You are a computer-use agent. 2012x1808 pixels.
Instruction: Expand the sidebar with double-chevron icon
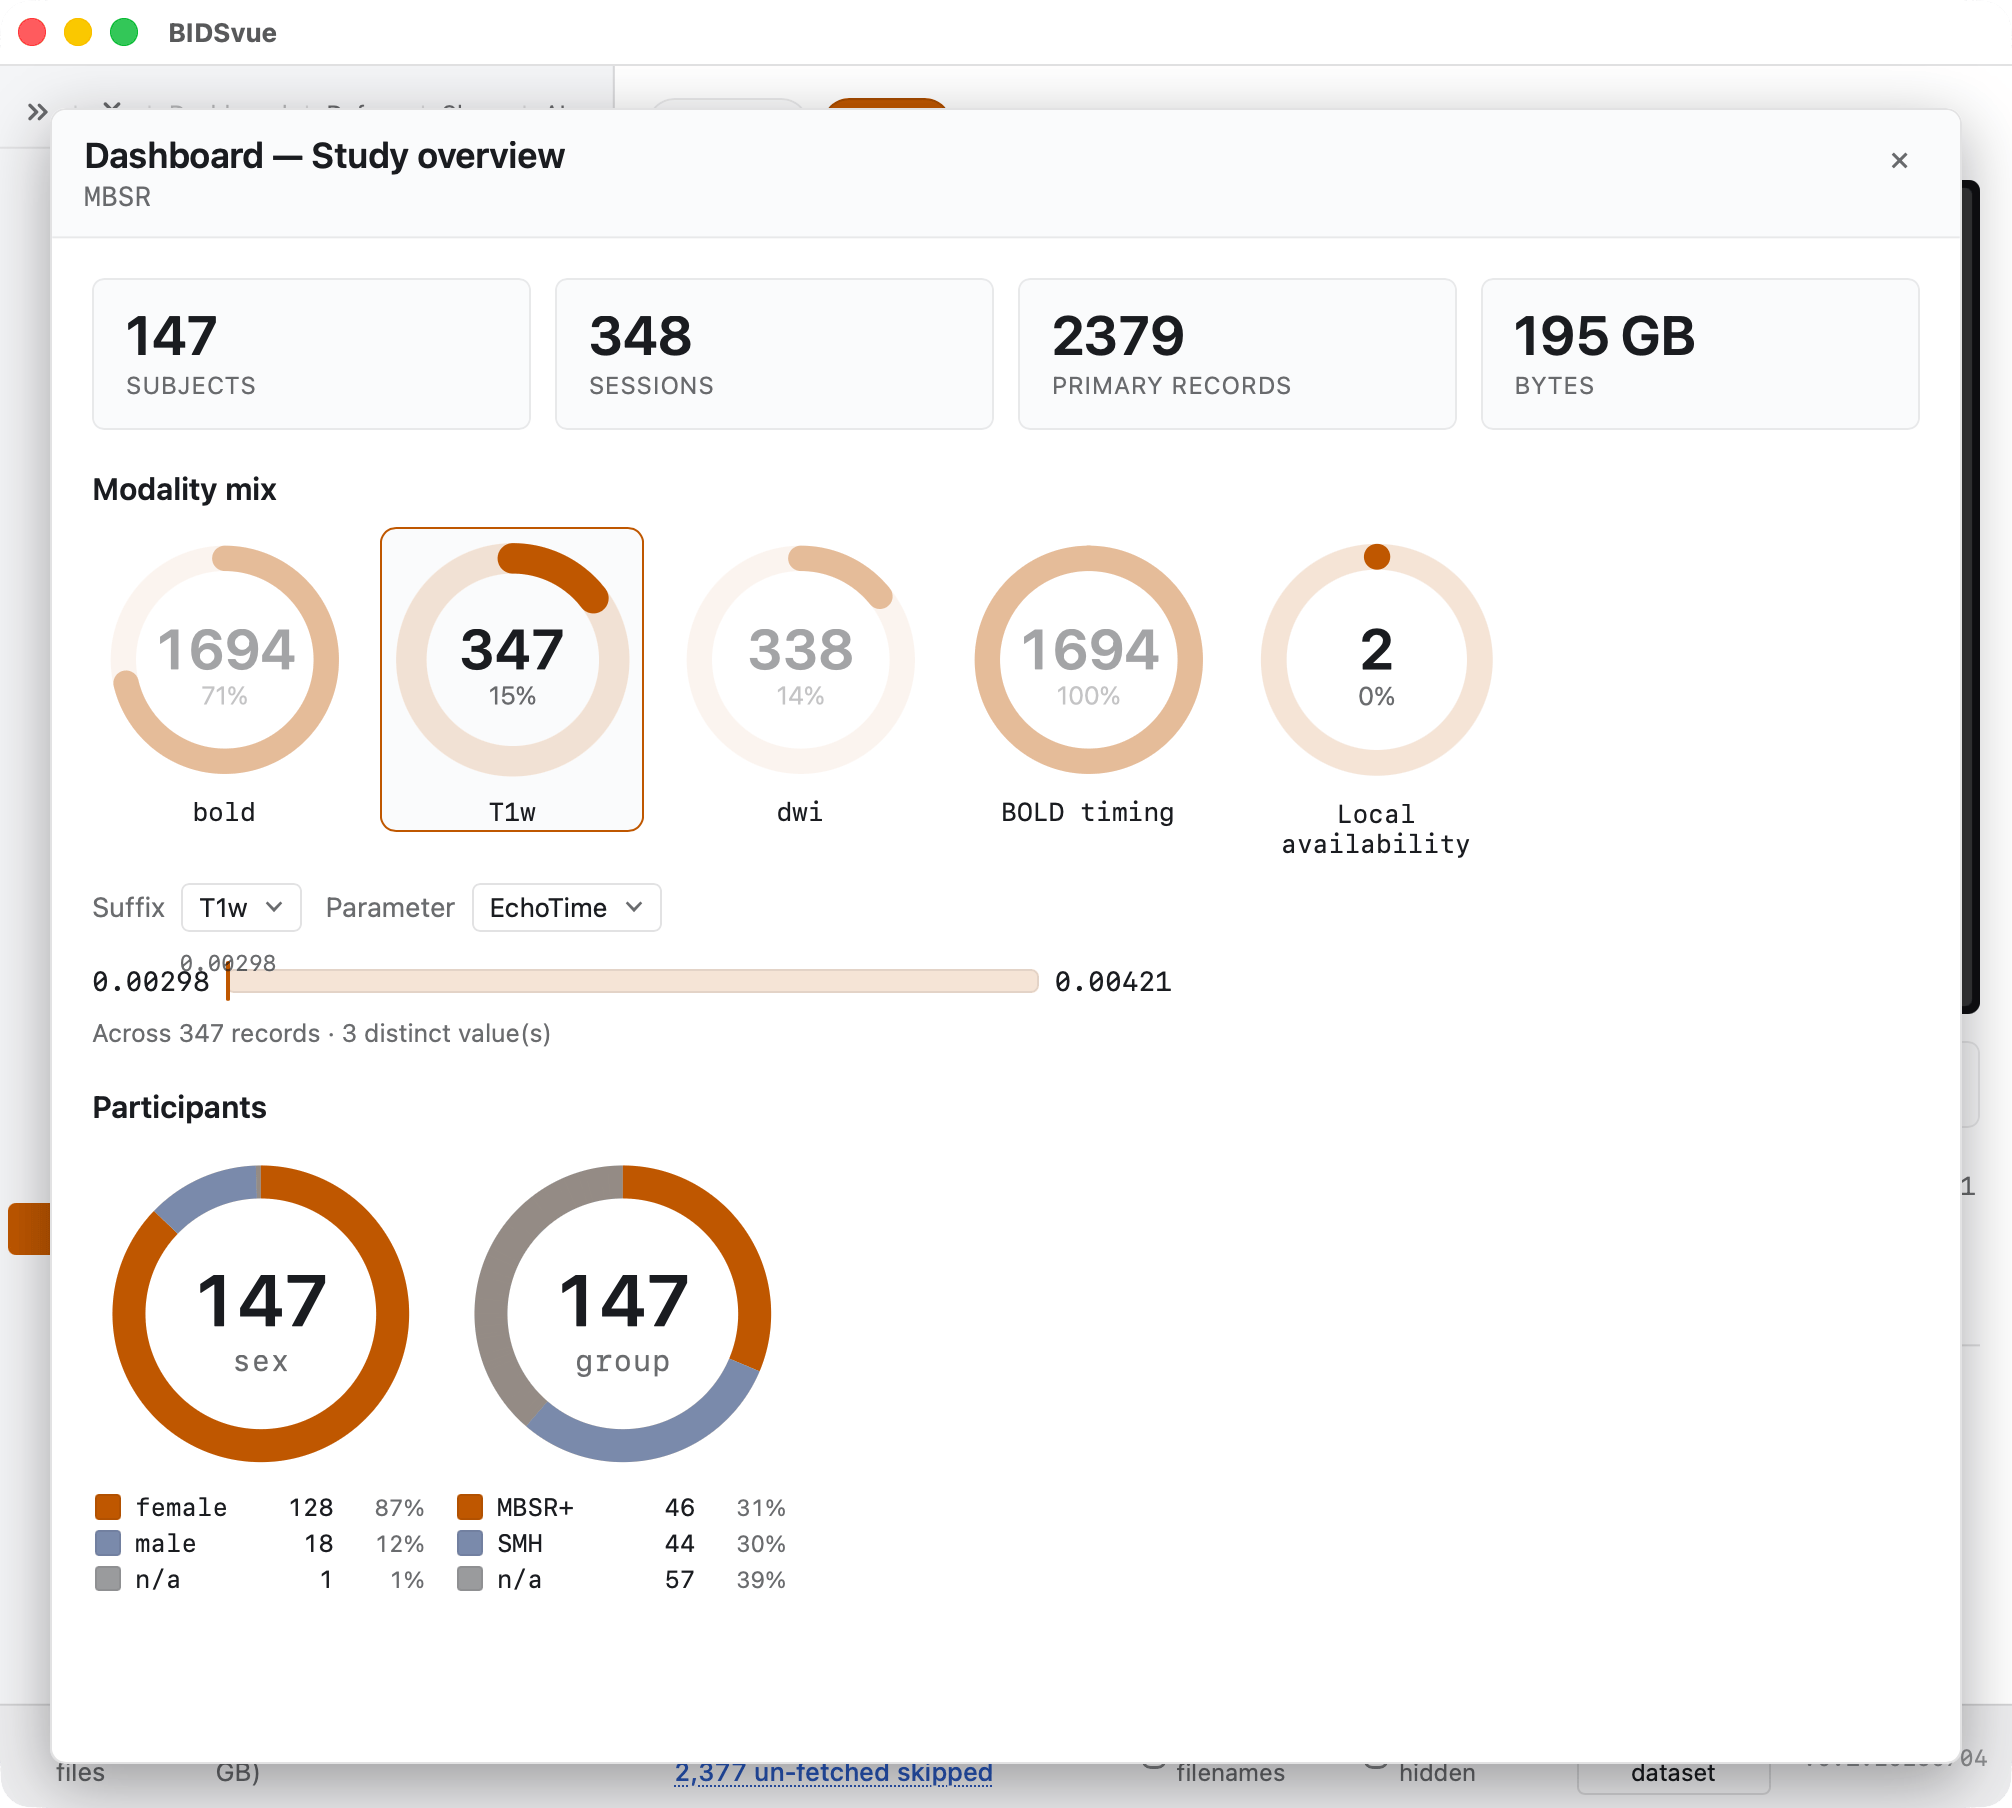37,112
